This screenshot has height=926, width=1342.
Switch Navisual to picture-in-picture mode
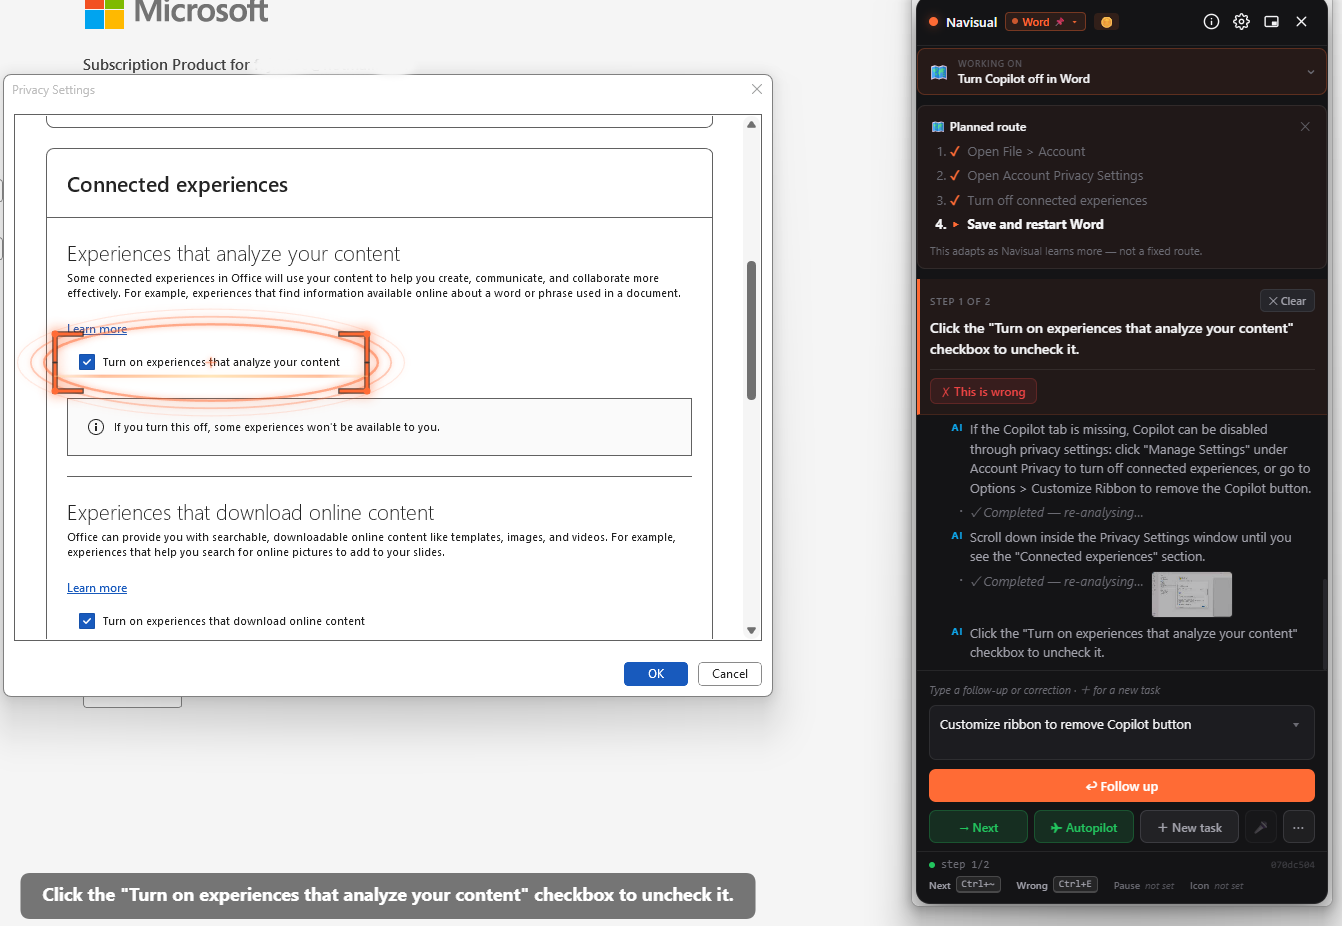[1271, 21]
